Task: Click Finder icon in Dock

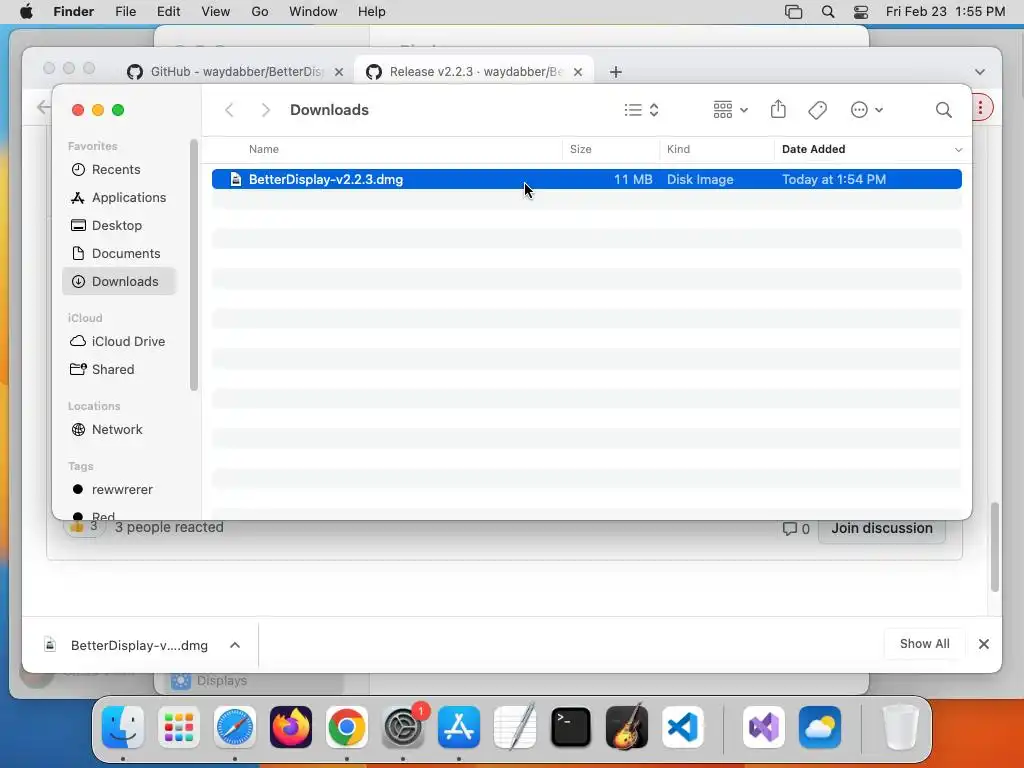Action: click(123, 727)
